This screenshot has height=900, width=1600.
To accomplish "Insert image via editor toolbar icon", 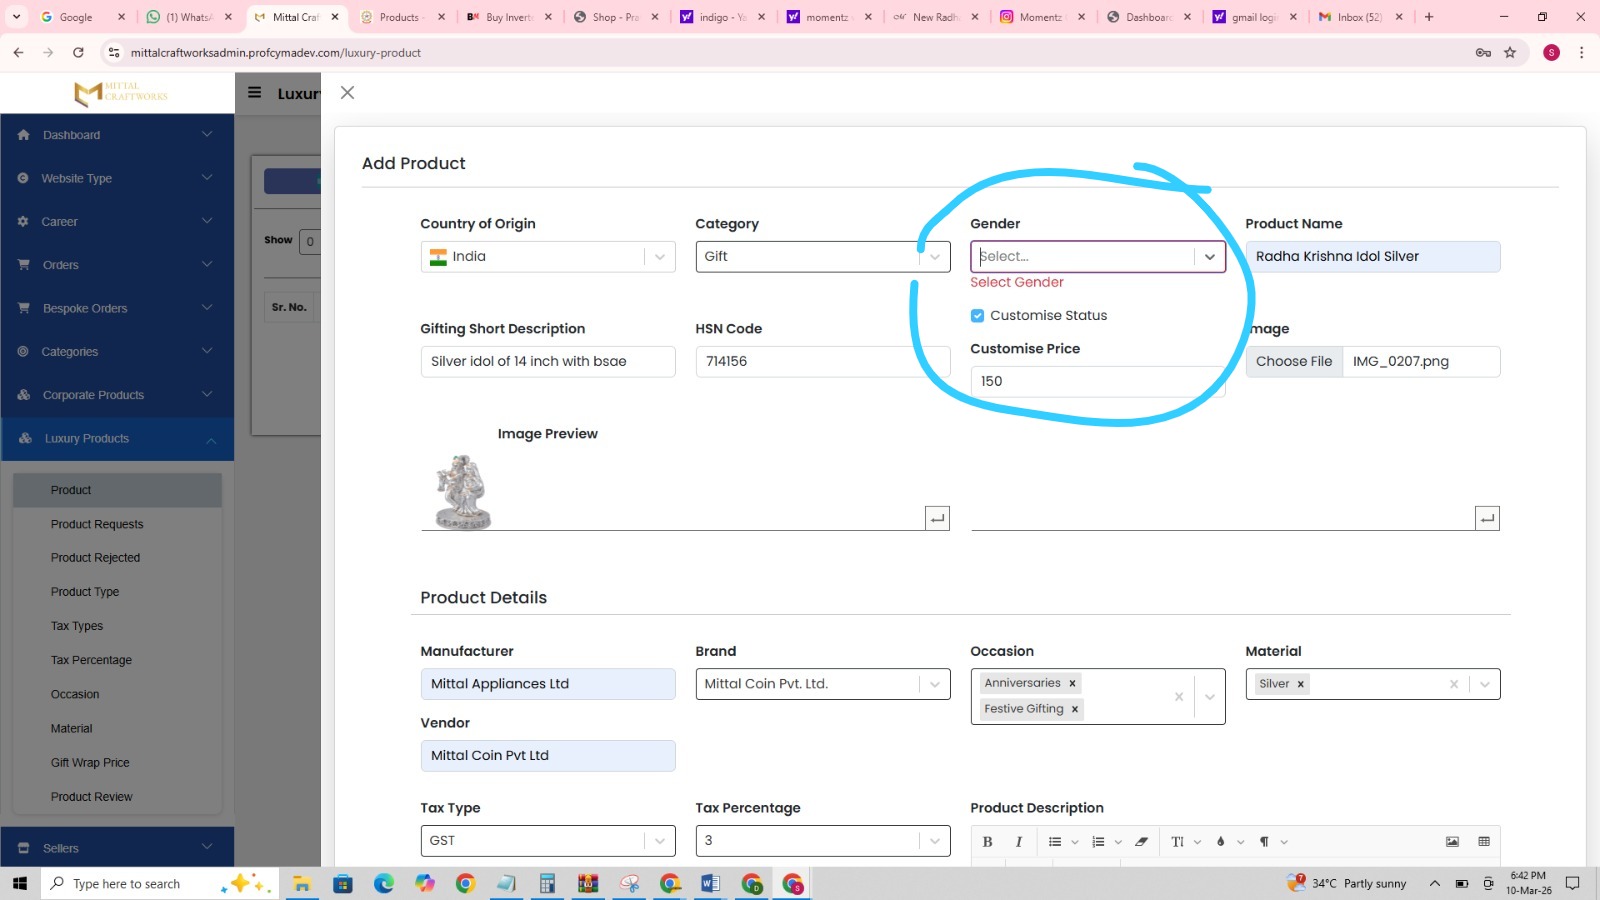I will coord(1452,842).
